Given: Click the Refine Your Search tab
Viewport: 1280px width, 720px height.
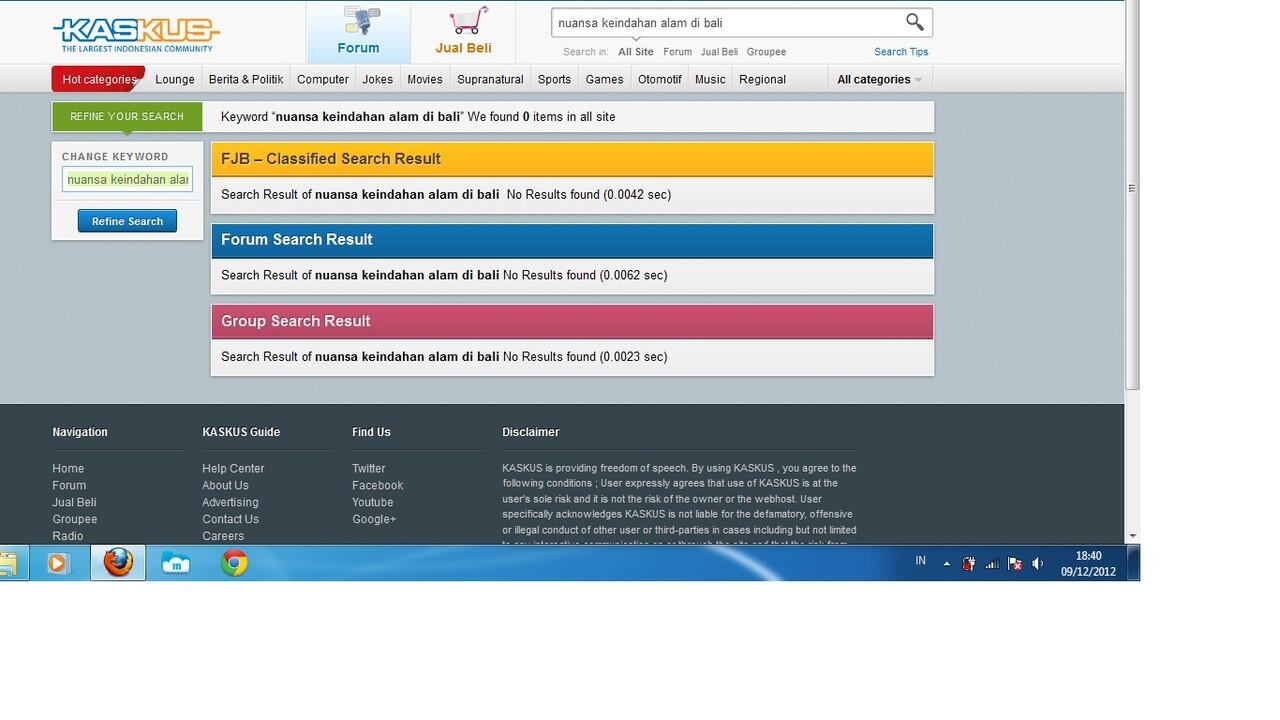Looking at the screenshot, I should point(127,117).
